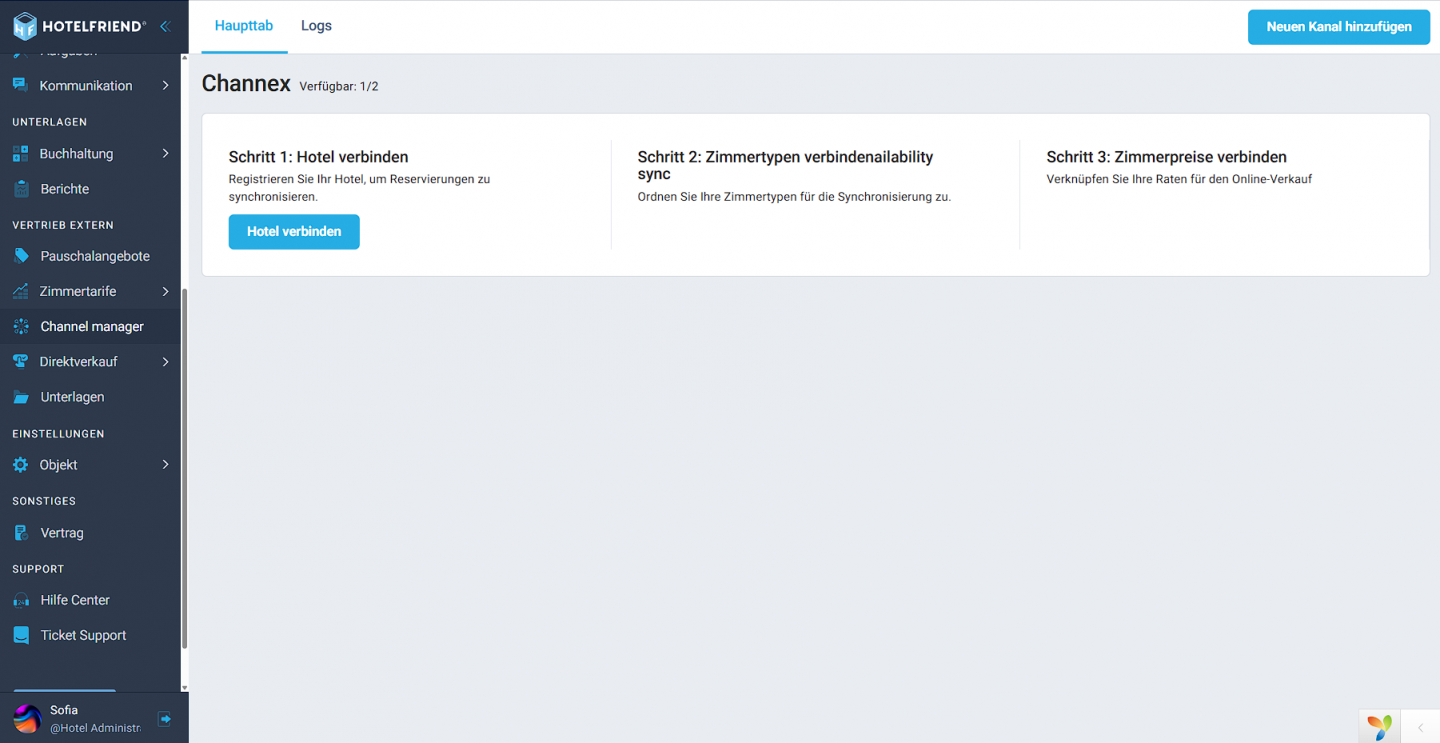Open Hilfe Center menu item
1440x743 pixels.
click(x=90, y=600)
